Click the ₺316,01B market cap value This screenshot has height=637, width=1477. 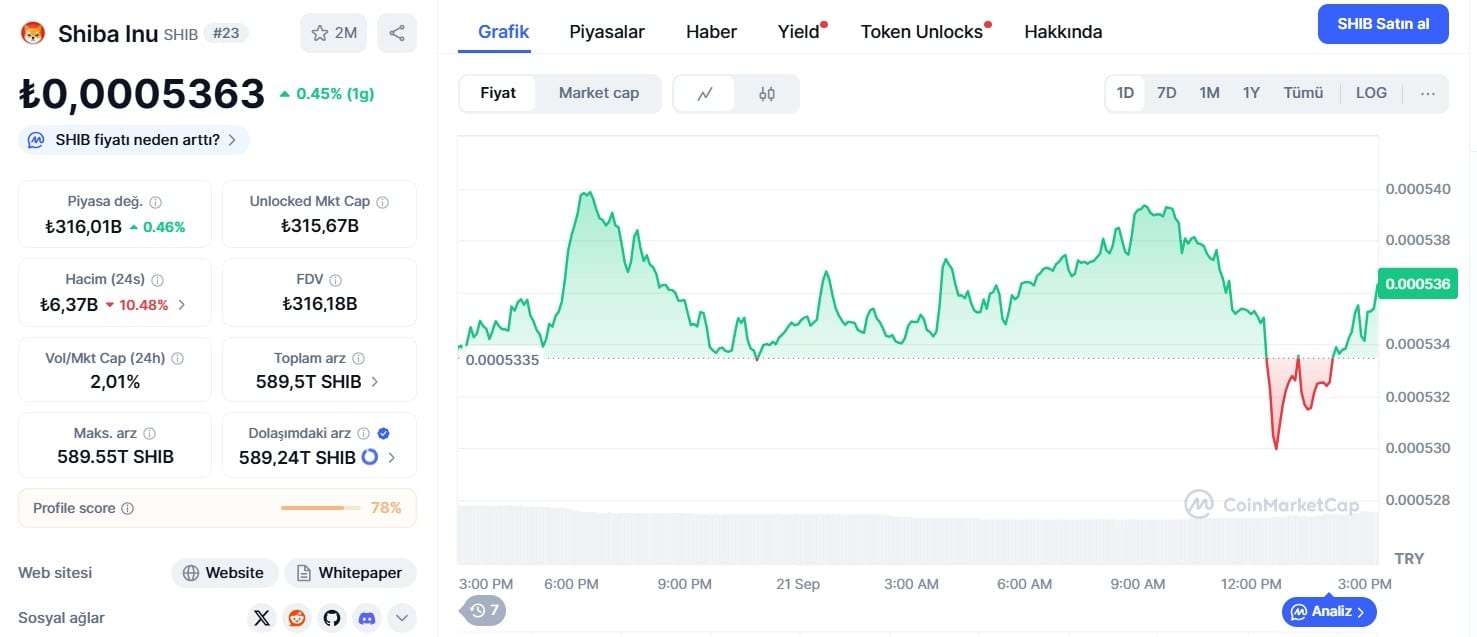(83, 227)
